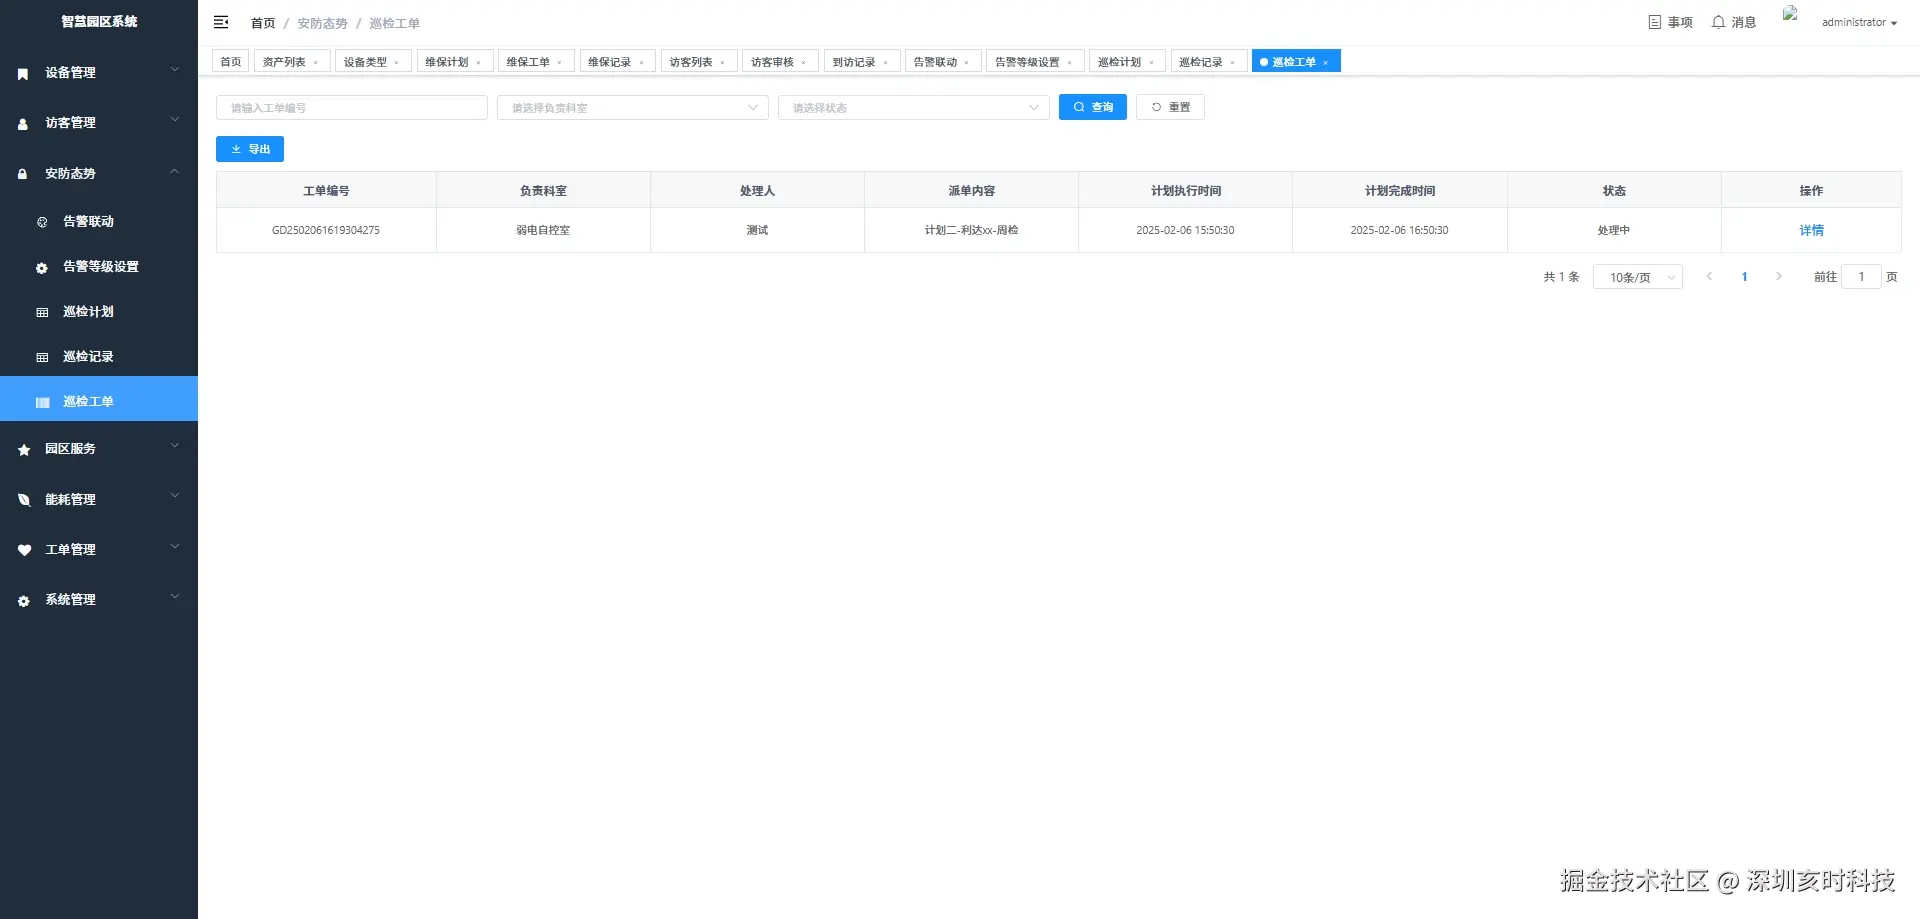Expand the 访客管理 menu
The image size is (1920, 919).
pyautogui.click(x=175, y=120)
